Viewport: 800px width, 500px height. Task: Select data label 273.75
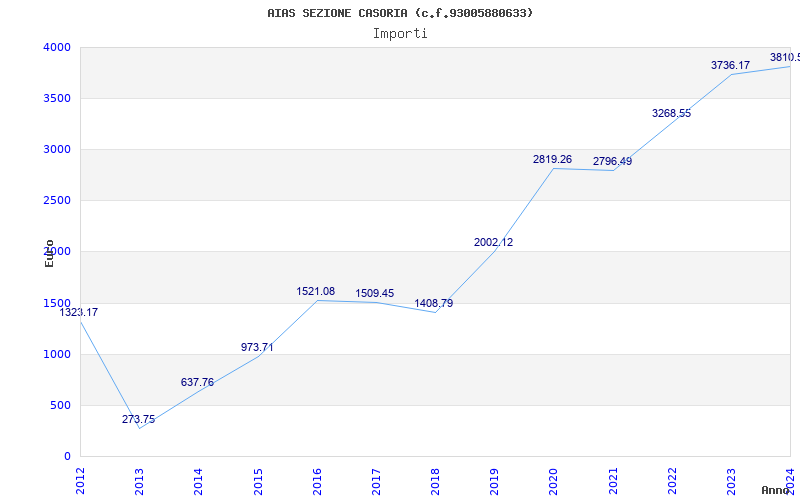point(138,419)
